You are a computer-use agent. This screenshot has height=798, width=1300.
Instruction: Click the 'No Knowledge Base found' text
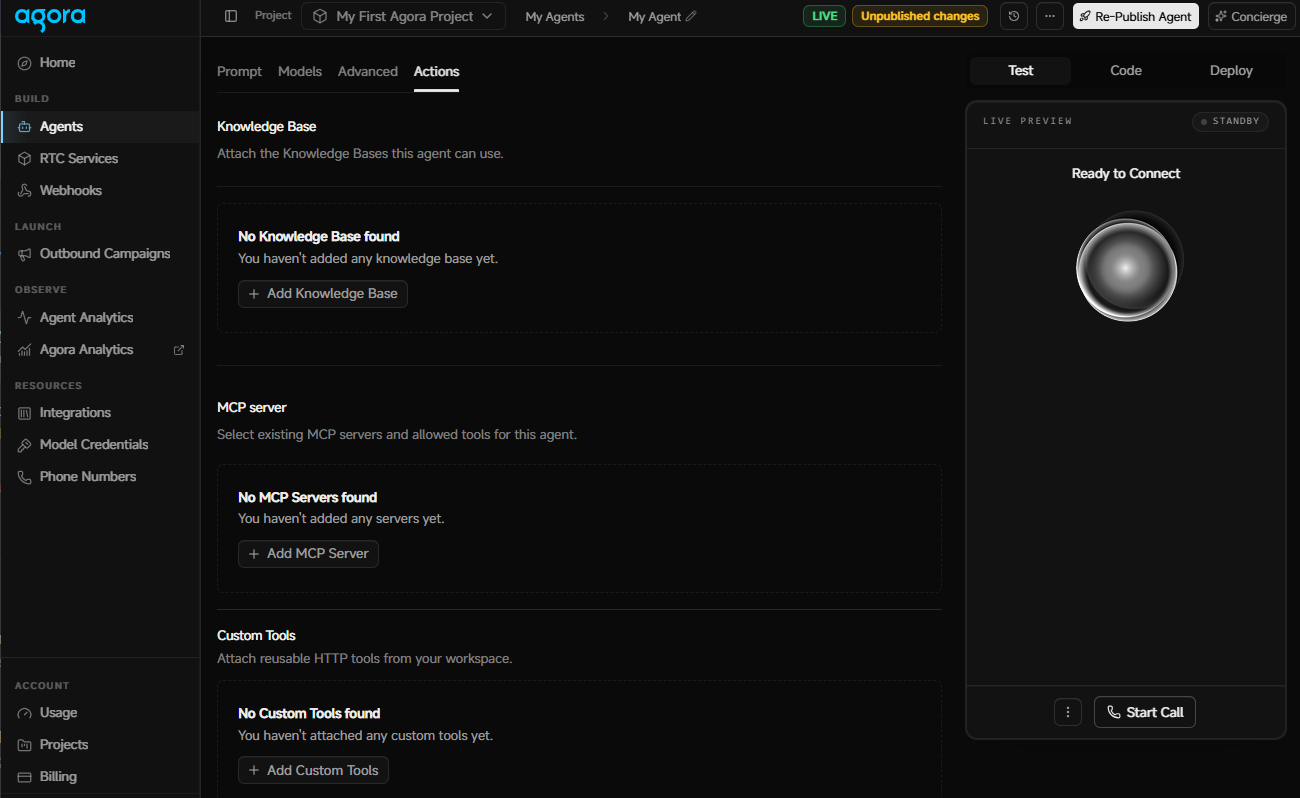coord(319,237)
